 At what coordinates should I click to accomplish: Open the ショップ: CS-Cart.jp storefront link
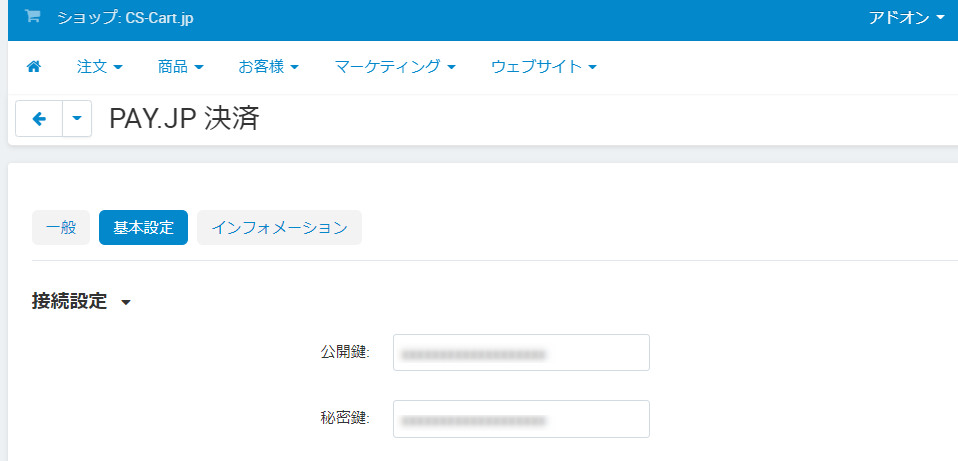(x=125, y=17)
